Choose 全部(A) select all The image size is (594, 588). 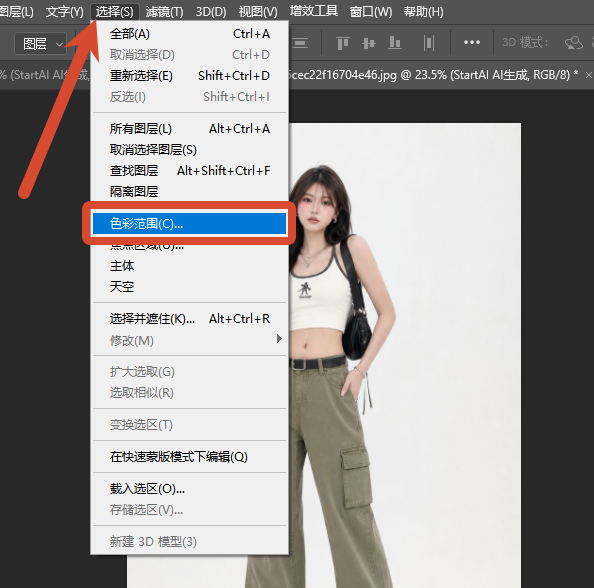click(189, 34)
